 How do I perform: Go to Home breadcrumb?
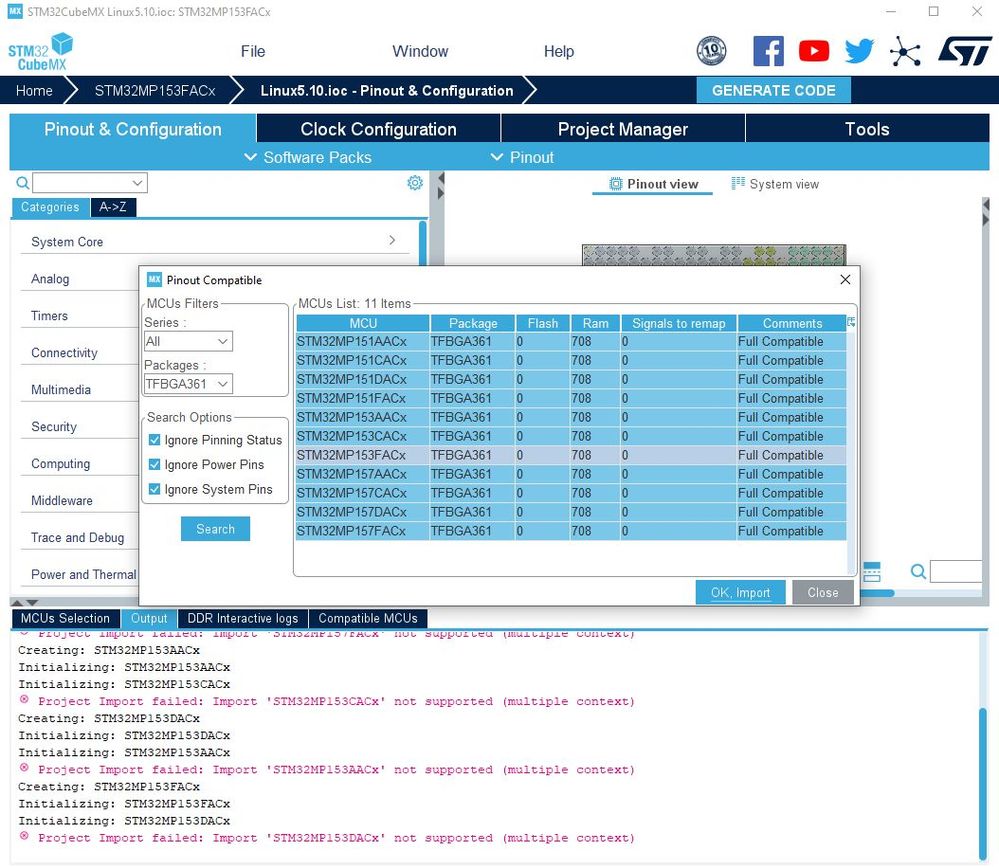tap(34, 90)
